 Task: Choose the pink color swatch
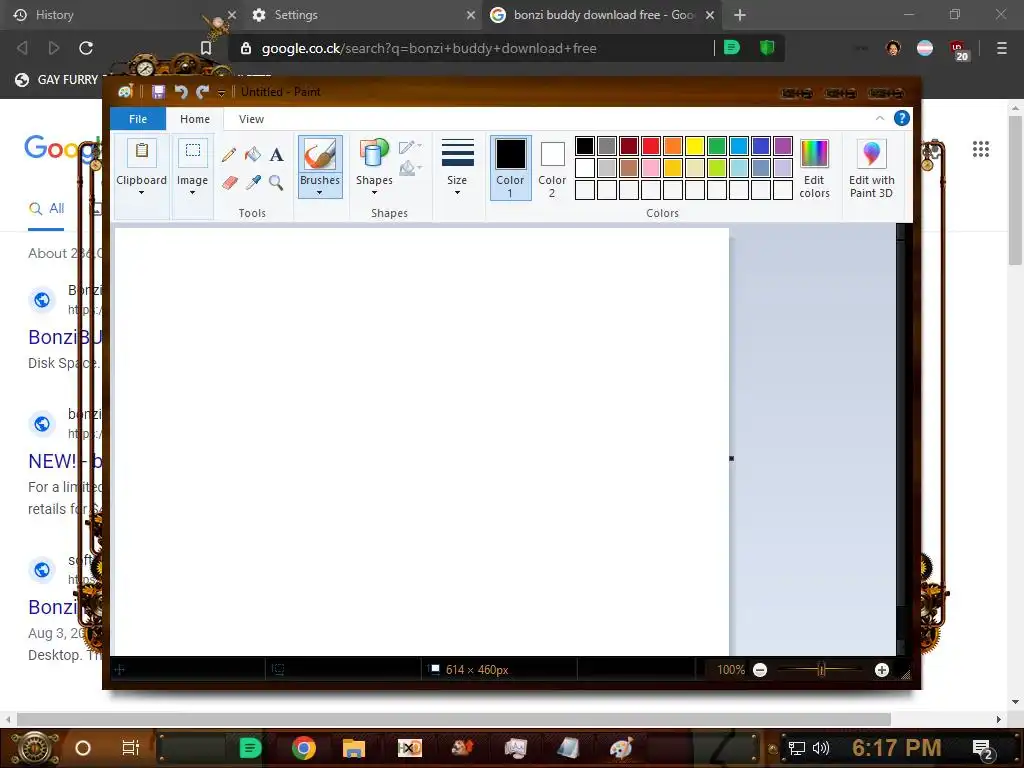[651, 168]
